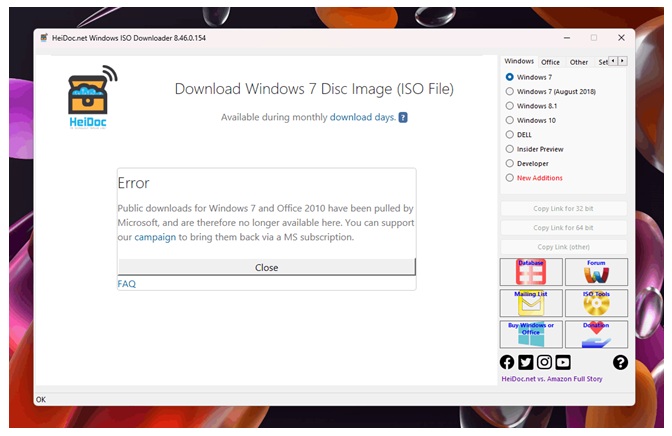Open HeiDoc Facebook page icon
This screenshot has width=672, height=436.
(x=507, y=362)
